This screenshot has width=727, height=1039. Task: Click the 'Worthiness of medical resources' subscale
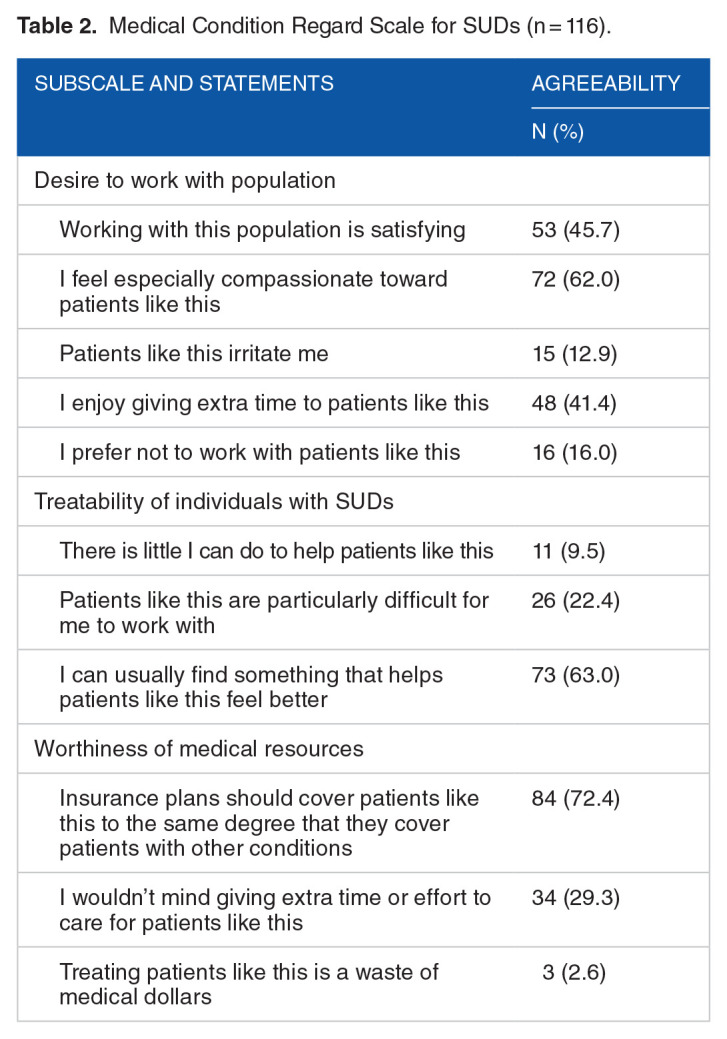(199, 748)
